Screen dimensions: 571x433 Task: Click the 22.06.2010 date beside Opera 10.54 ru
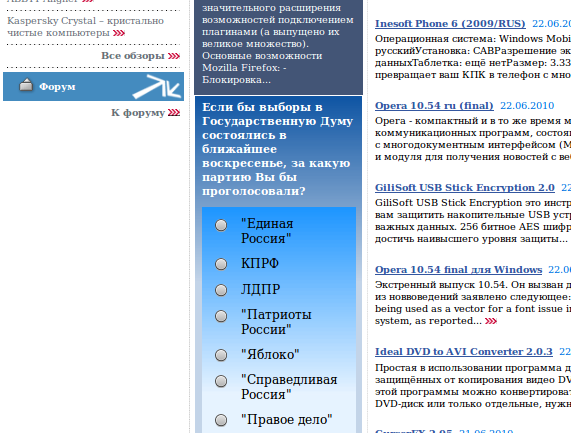[527, 106]
